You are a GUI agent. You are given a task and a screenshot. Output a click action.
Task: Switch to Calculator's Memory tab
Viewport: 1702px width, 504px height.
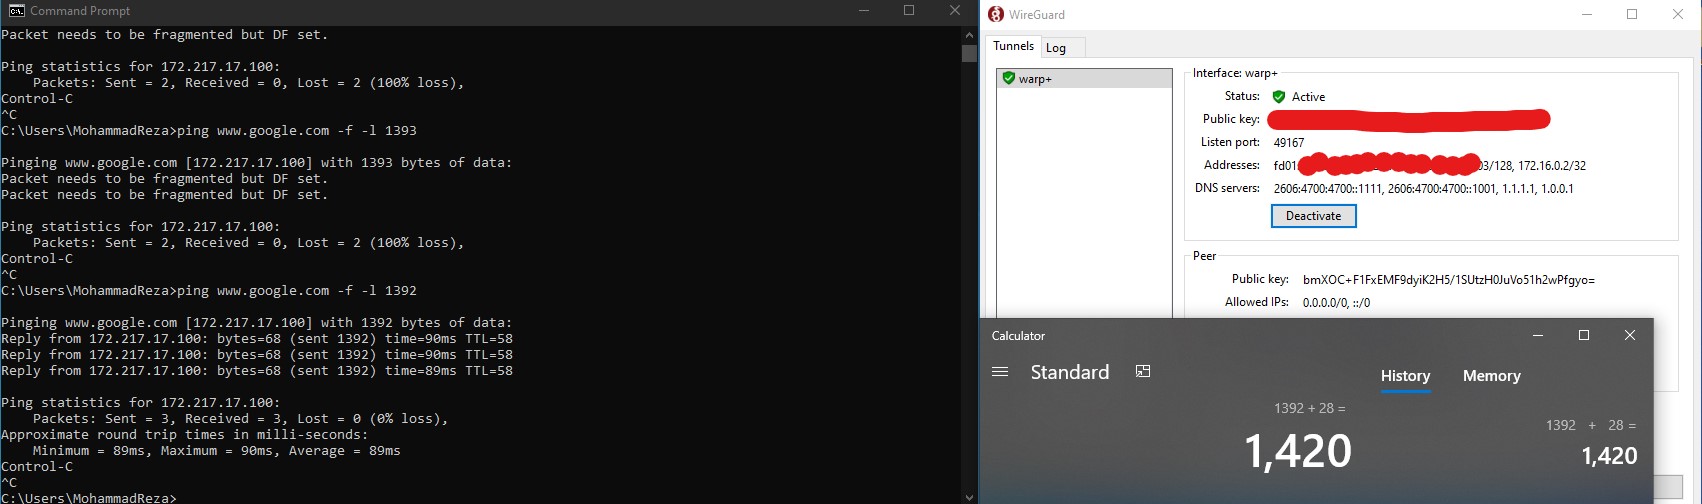click(1491, 376)
